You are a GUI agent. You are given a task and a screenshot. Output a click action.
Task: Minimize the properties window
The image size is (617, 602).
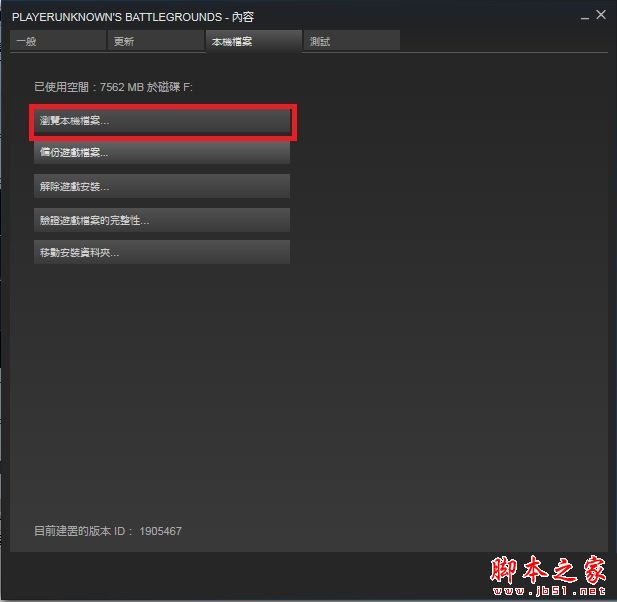coord(585,17)
